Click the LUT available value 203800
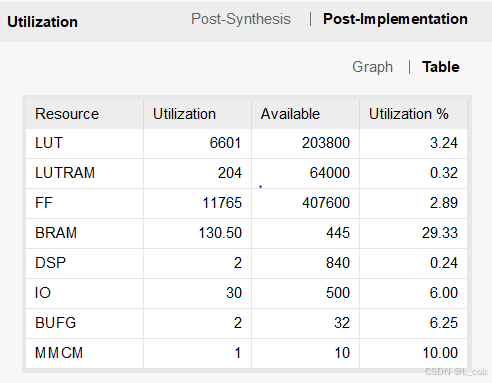This screenshot has height=383, width=492. pos(326,143)
